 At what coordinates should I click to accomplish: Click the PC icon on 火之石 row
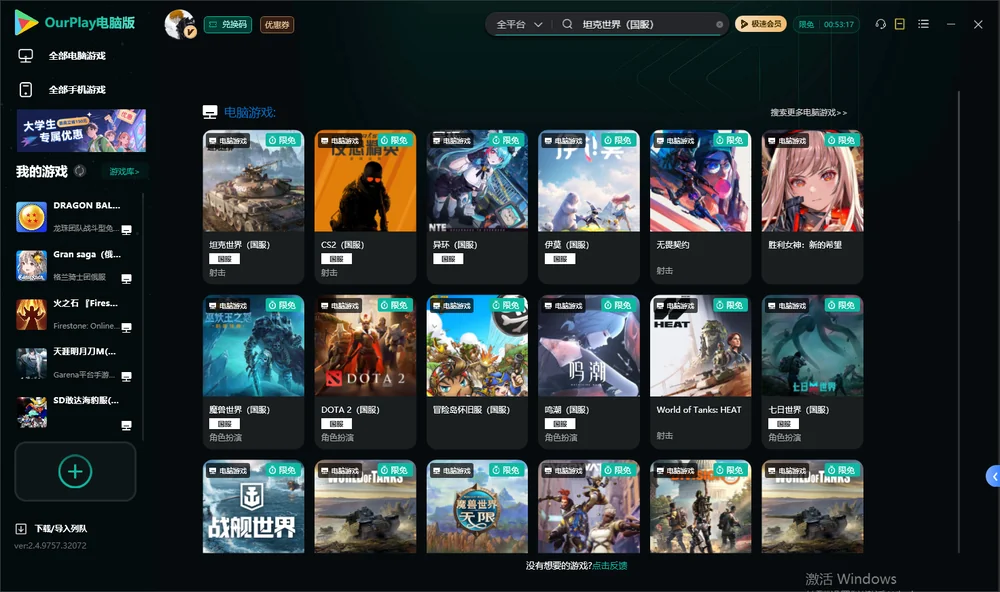126,327
